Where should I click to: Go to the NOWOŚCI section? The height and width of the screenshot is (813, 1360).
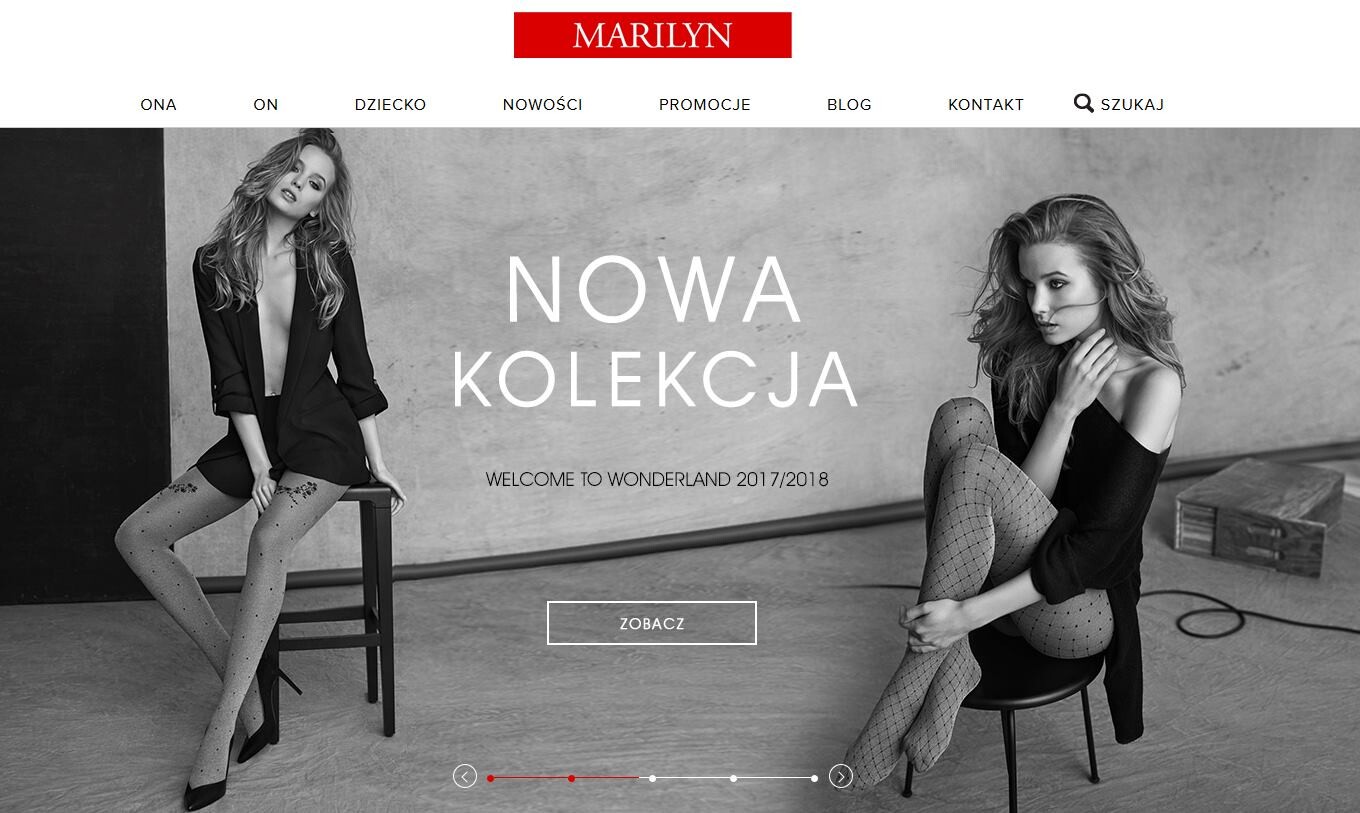click(542, 104)
